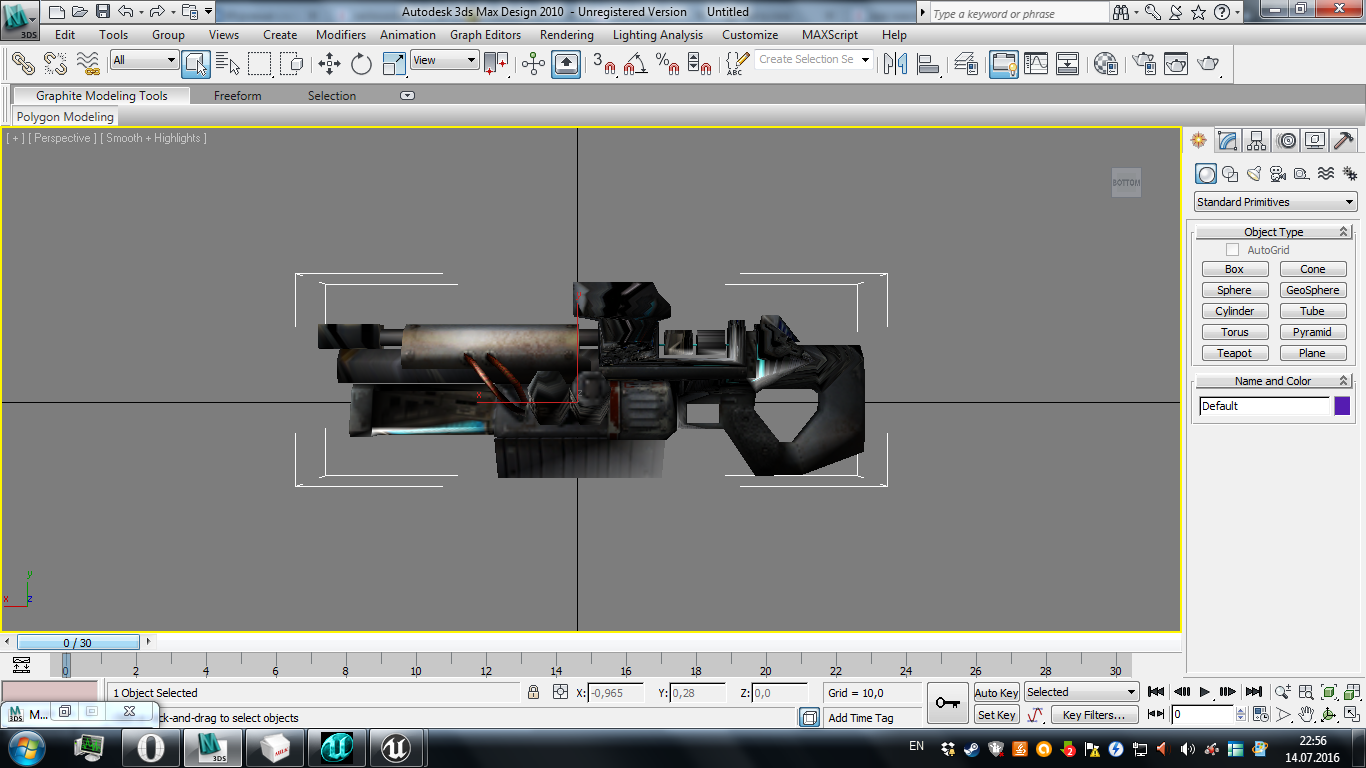Open Select by Name dialog
This screenshot has width=1366, height=768.
(228, 64)
